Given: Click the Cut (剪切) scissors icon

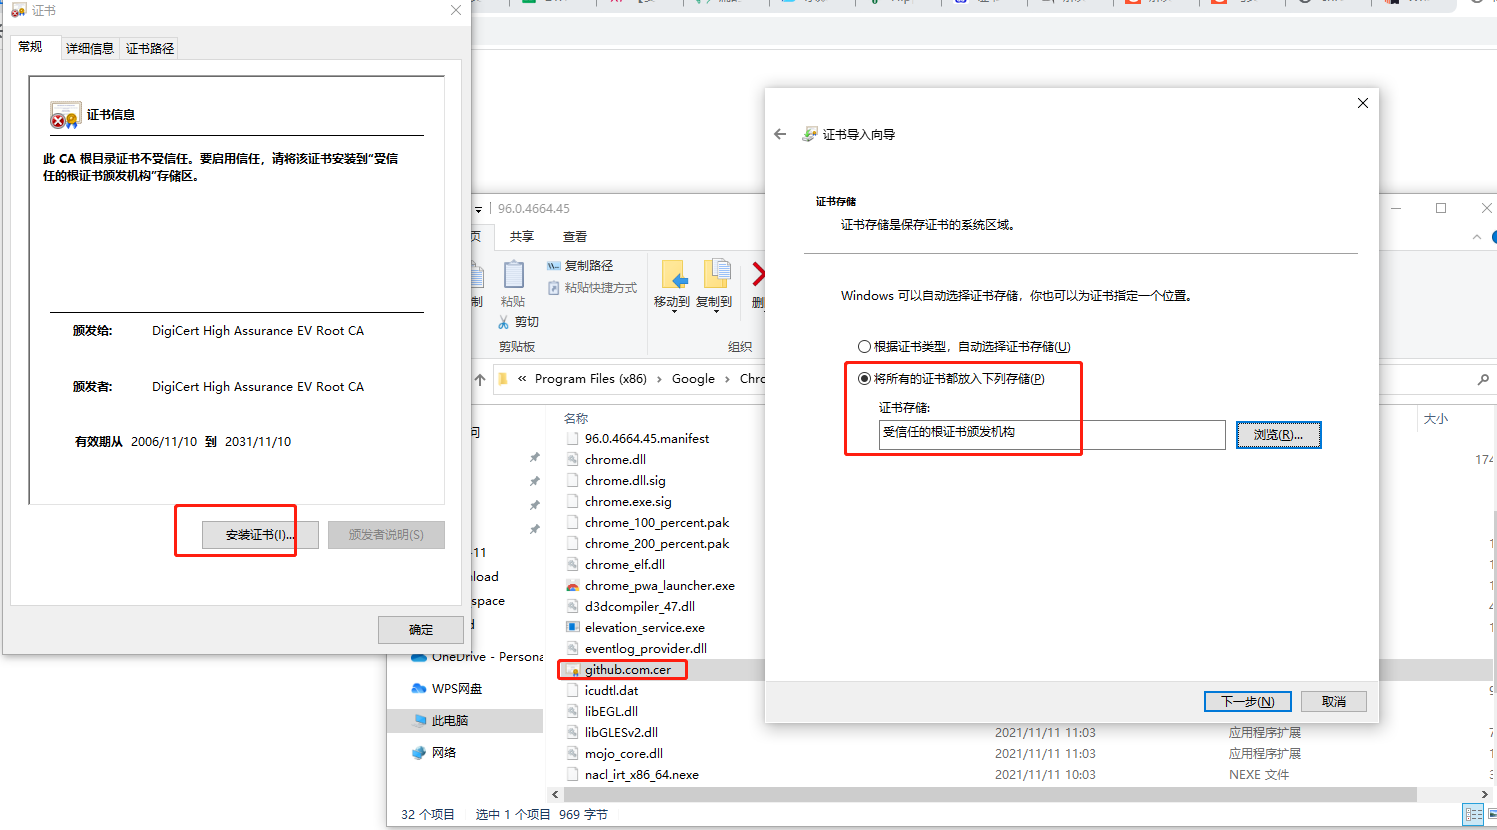Looking at the screenshot, I should point(504,322).
